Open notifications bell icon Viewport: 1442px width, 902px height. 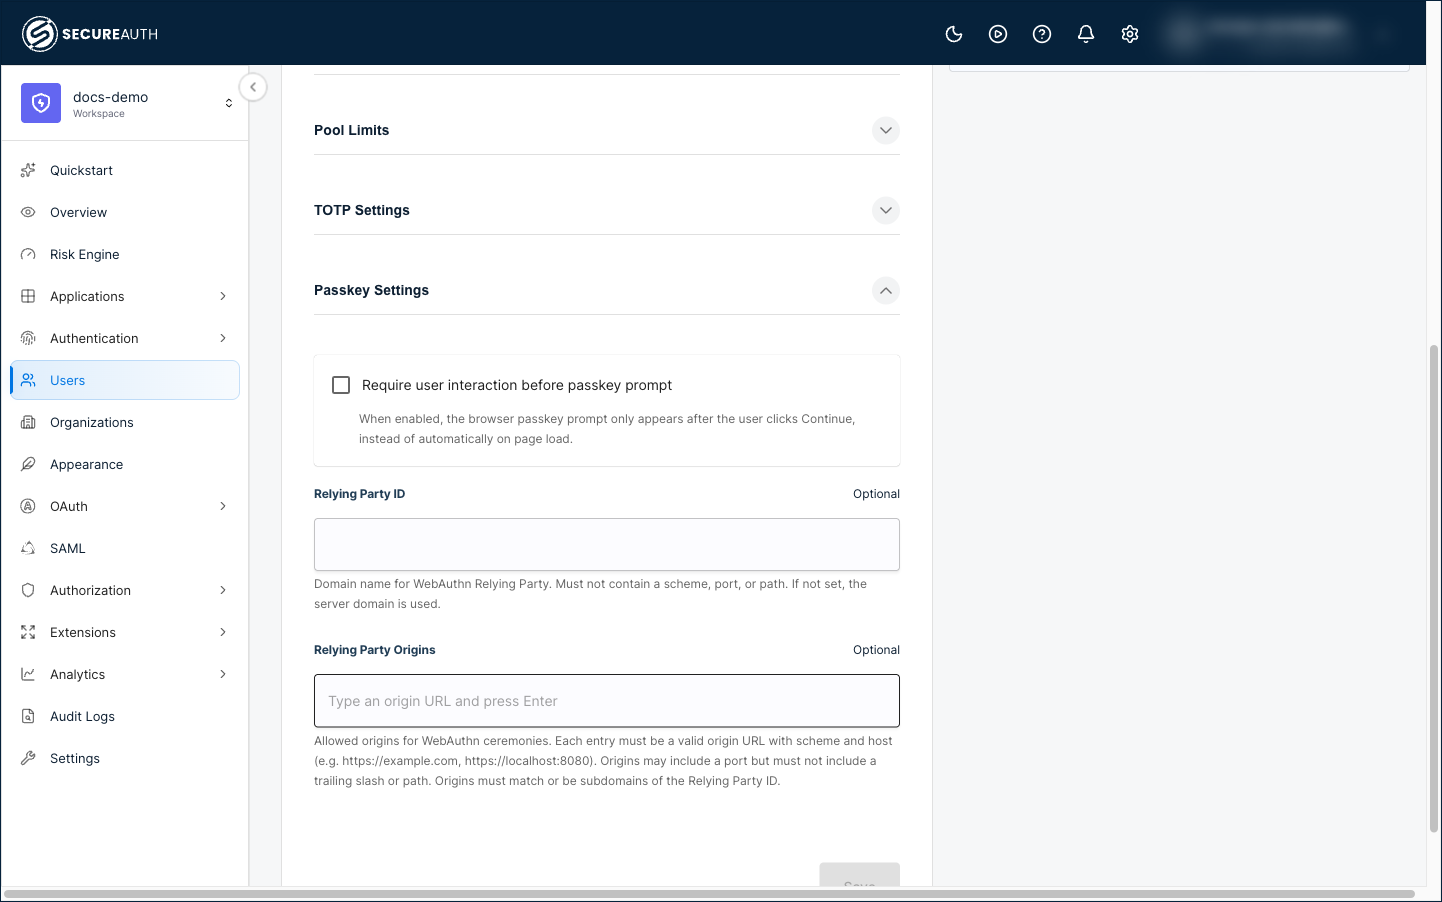coord(1086,34)
